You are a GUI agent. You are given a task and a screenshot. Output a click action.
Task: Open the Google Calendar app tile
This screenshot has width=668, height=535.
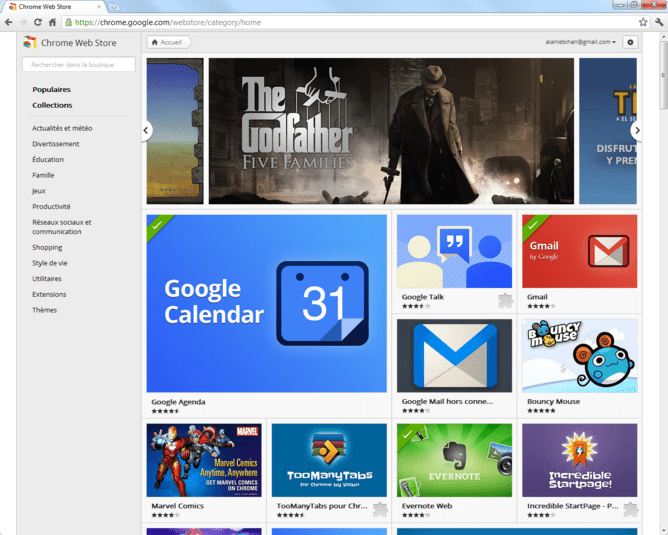coord(266,303)
